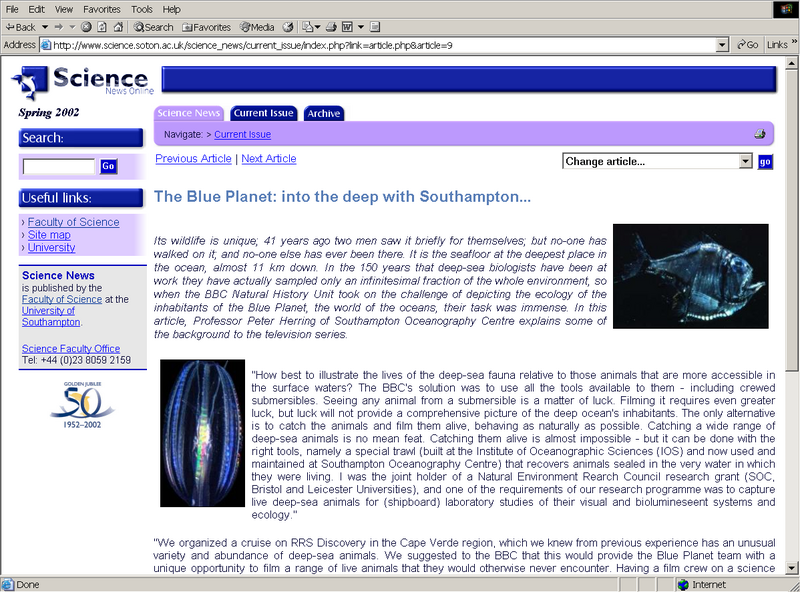Click the Internet zone globe icon
This screenshot has height=592, width=800.
pos(683,585)
